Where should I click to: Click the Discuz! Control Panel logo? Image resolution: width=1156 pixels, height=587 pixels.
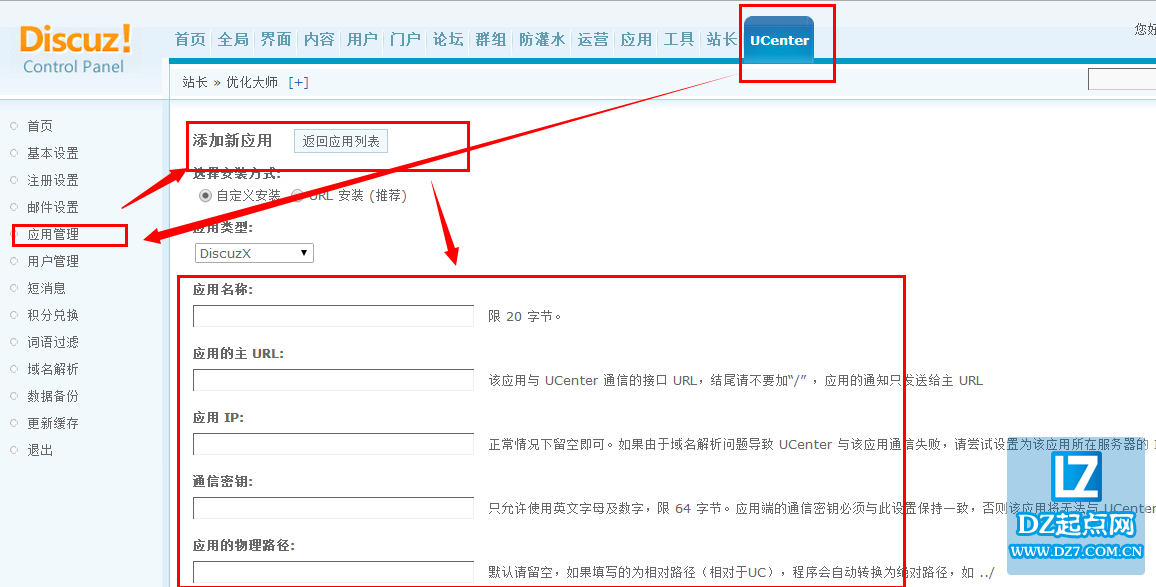point(75,50)
